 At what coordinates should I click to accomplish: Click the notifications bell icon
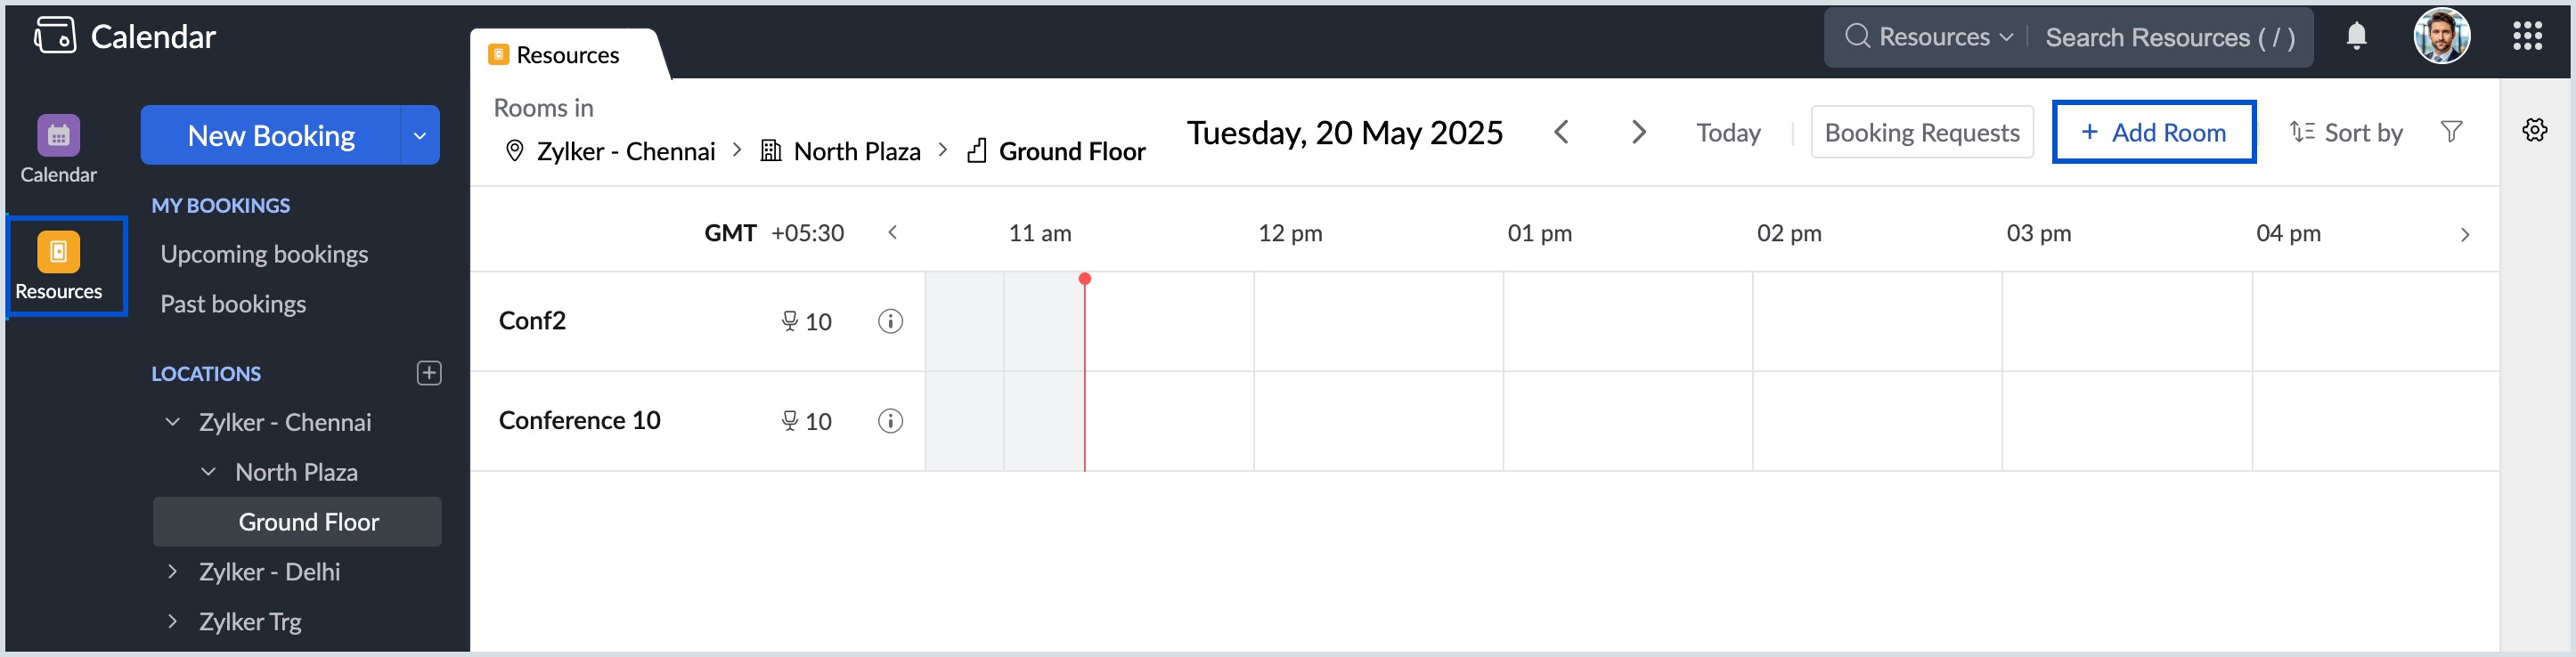tap(2356, 37)
